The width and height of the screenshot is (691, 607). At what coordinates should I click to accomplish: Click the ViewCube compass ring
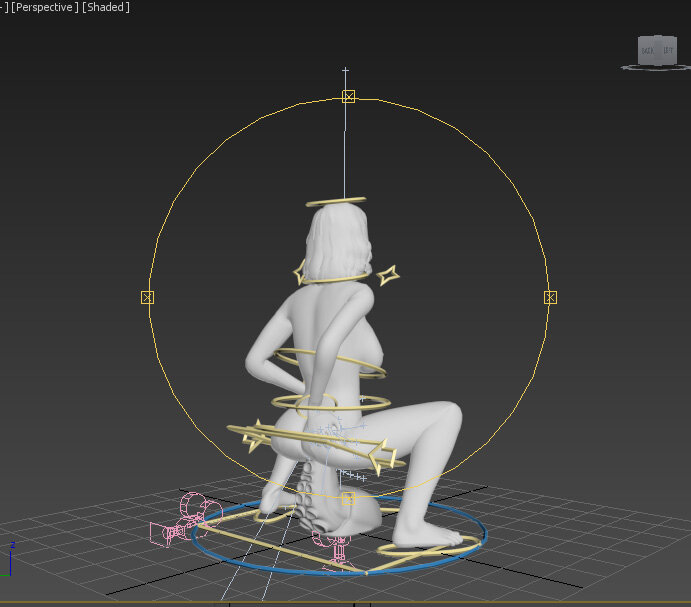[x=655, y=67]
